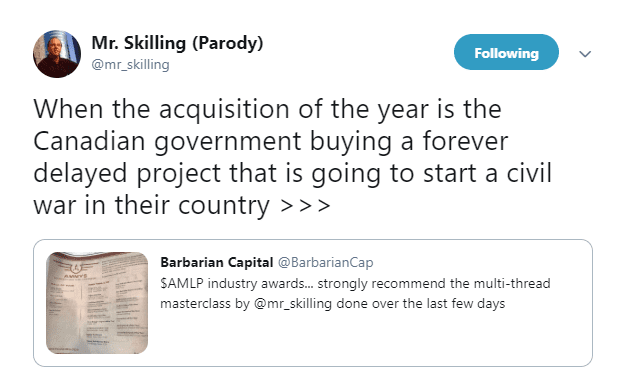Click the '>>>' at the tweet's end
Screen dimensions: 629x376
[x=305, y=205]
